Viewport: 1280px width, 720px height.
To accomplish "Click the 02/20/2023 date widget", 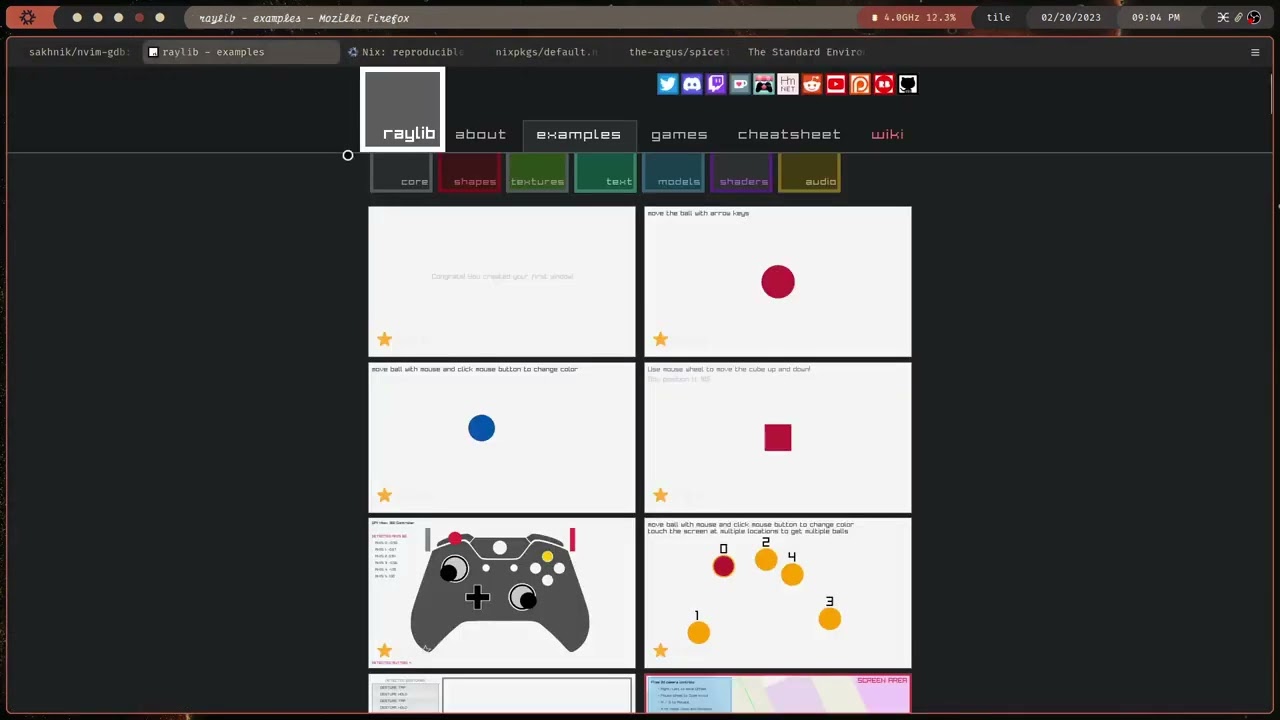I will point(1070,17).
